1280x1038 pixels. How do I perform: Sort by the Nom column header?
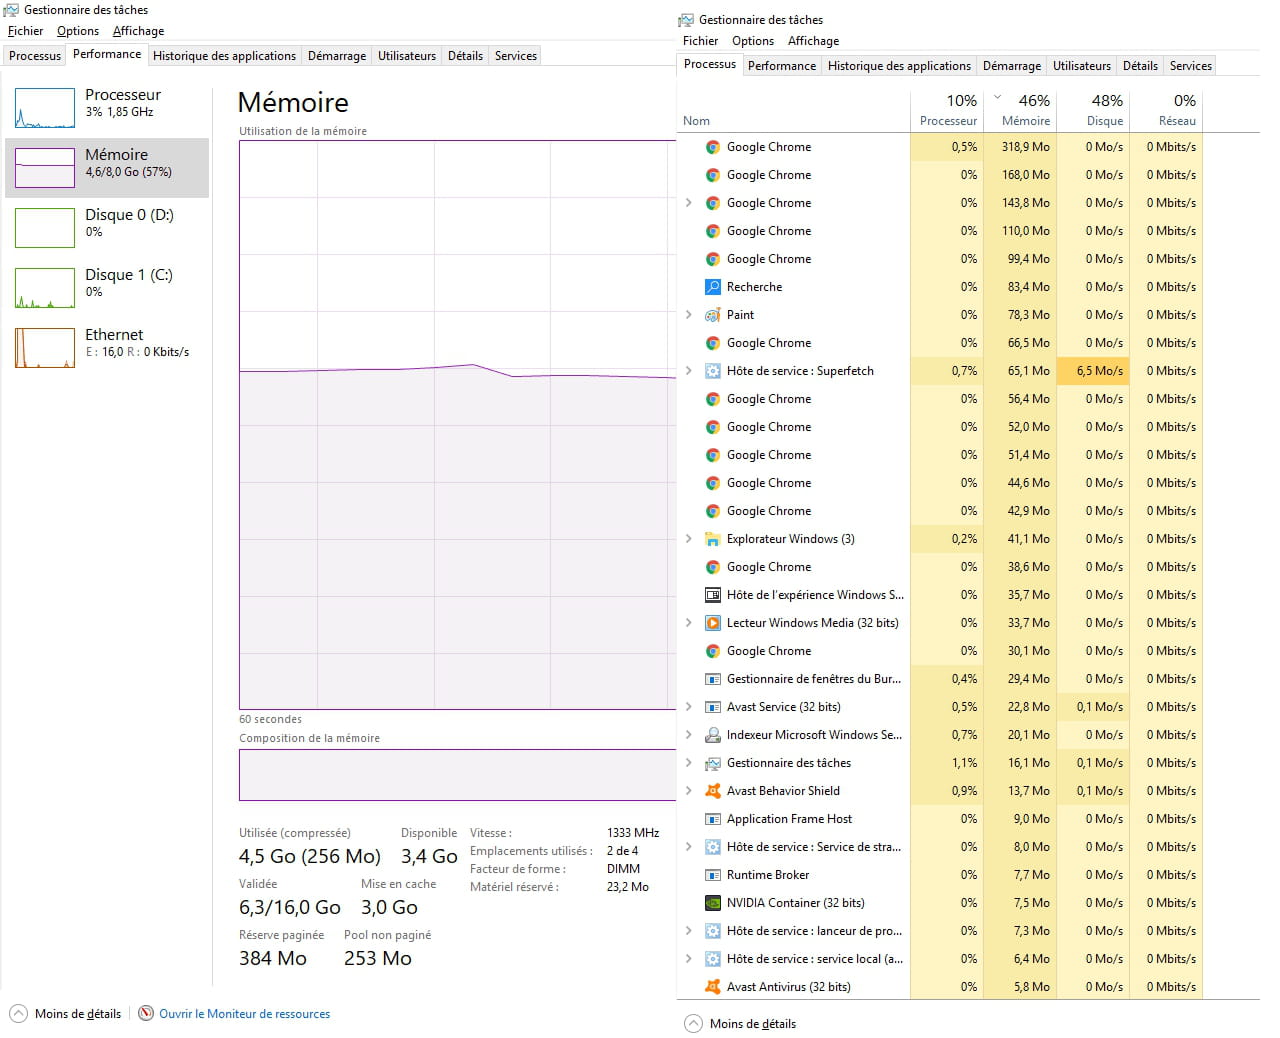click(794, 110)
